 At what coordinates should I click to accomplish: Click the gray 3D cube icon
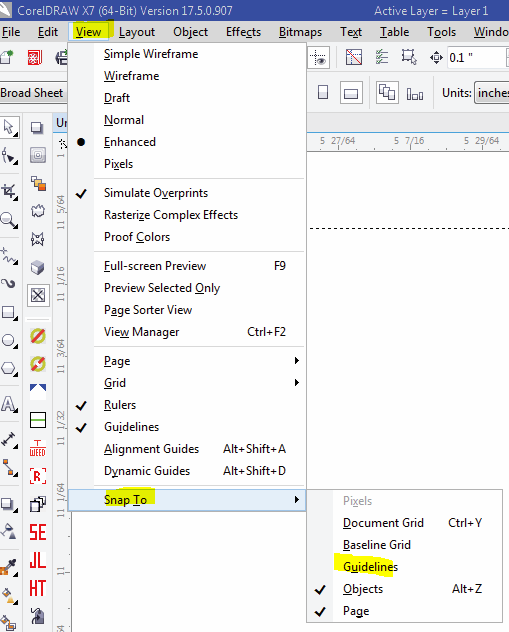37,267
